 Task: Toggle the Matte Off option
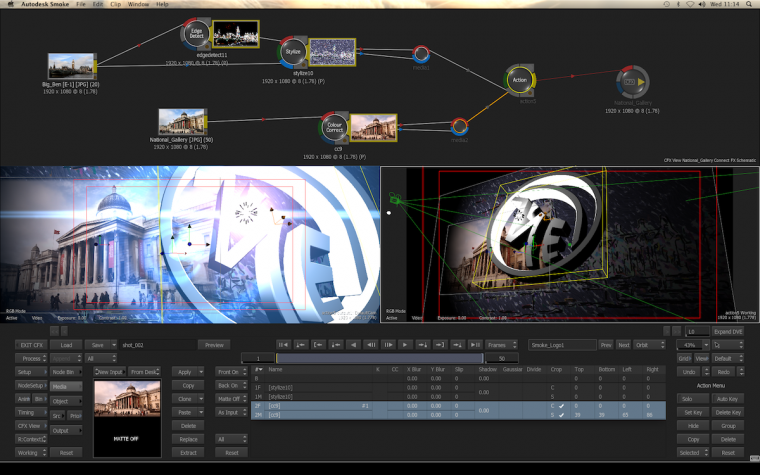click(231, 399)
